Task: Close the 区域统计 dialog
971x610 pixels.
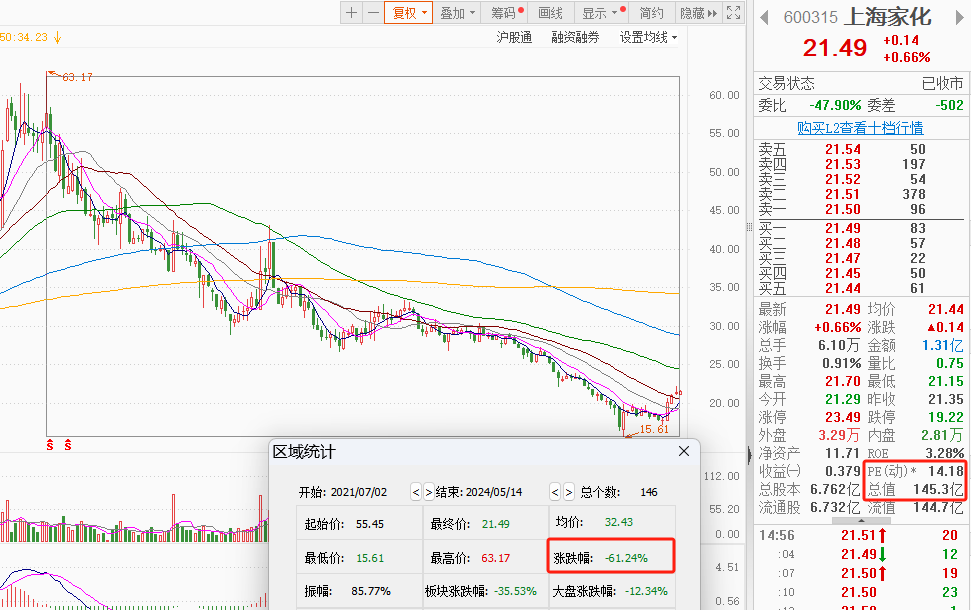Action: pos(684,451)
